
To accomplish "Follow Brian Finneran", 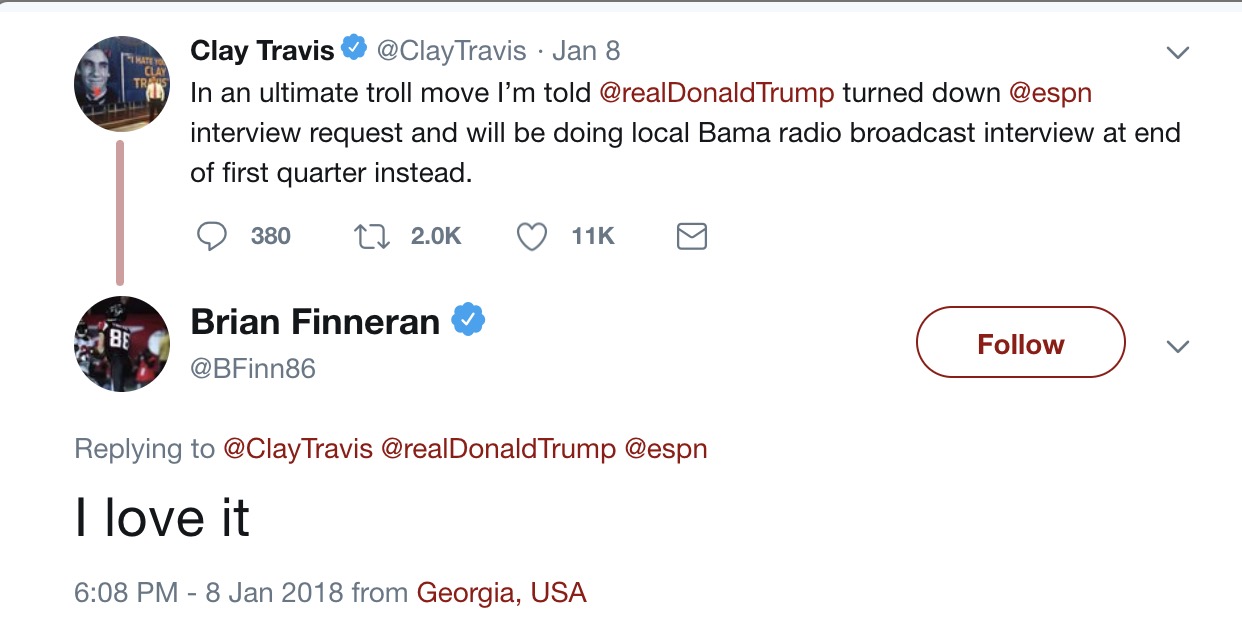I will point(1021,343).
